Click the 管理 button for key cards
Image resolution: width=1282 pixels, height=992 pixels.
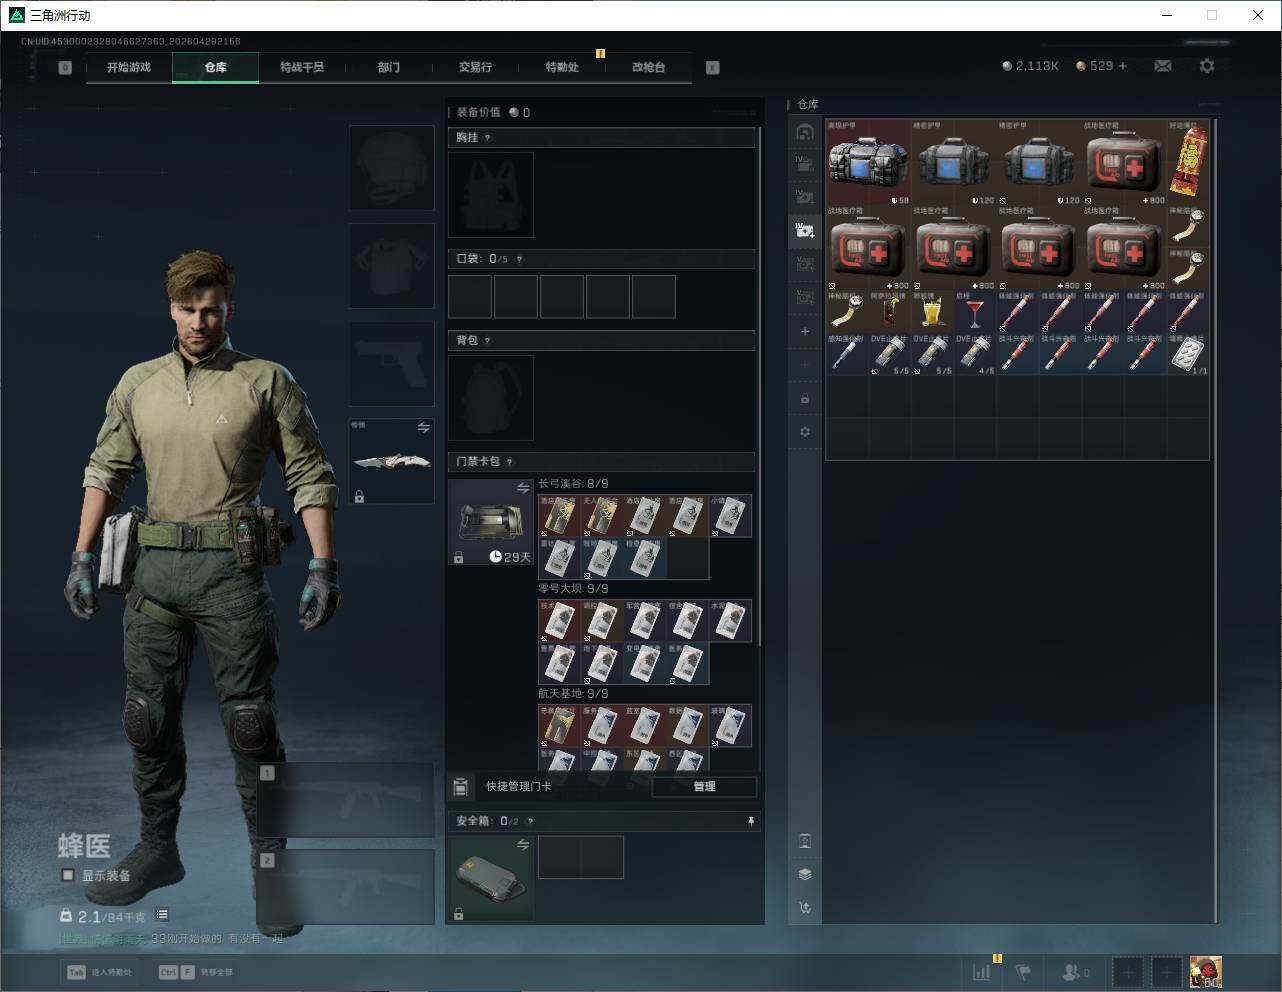tap(704, 787)
